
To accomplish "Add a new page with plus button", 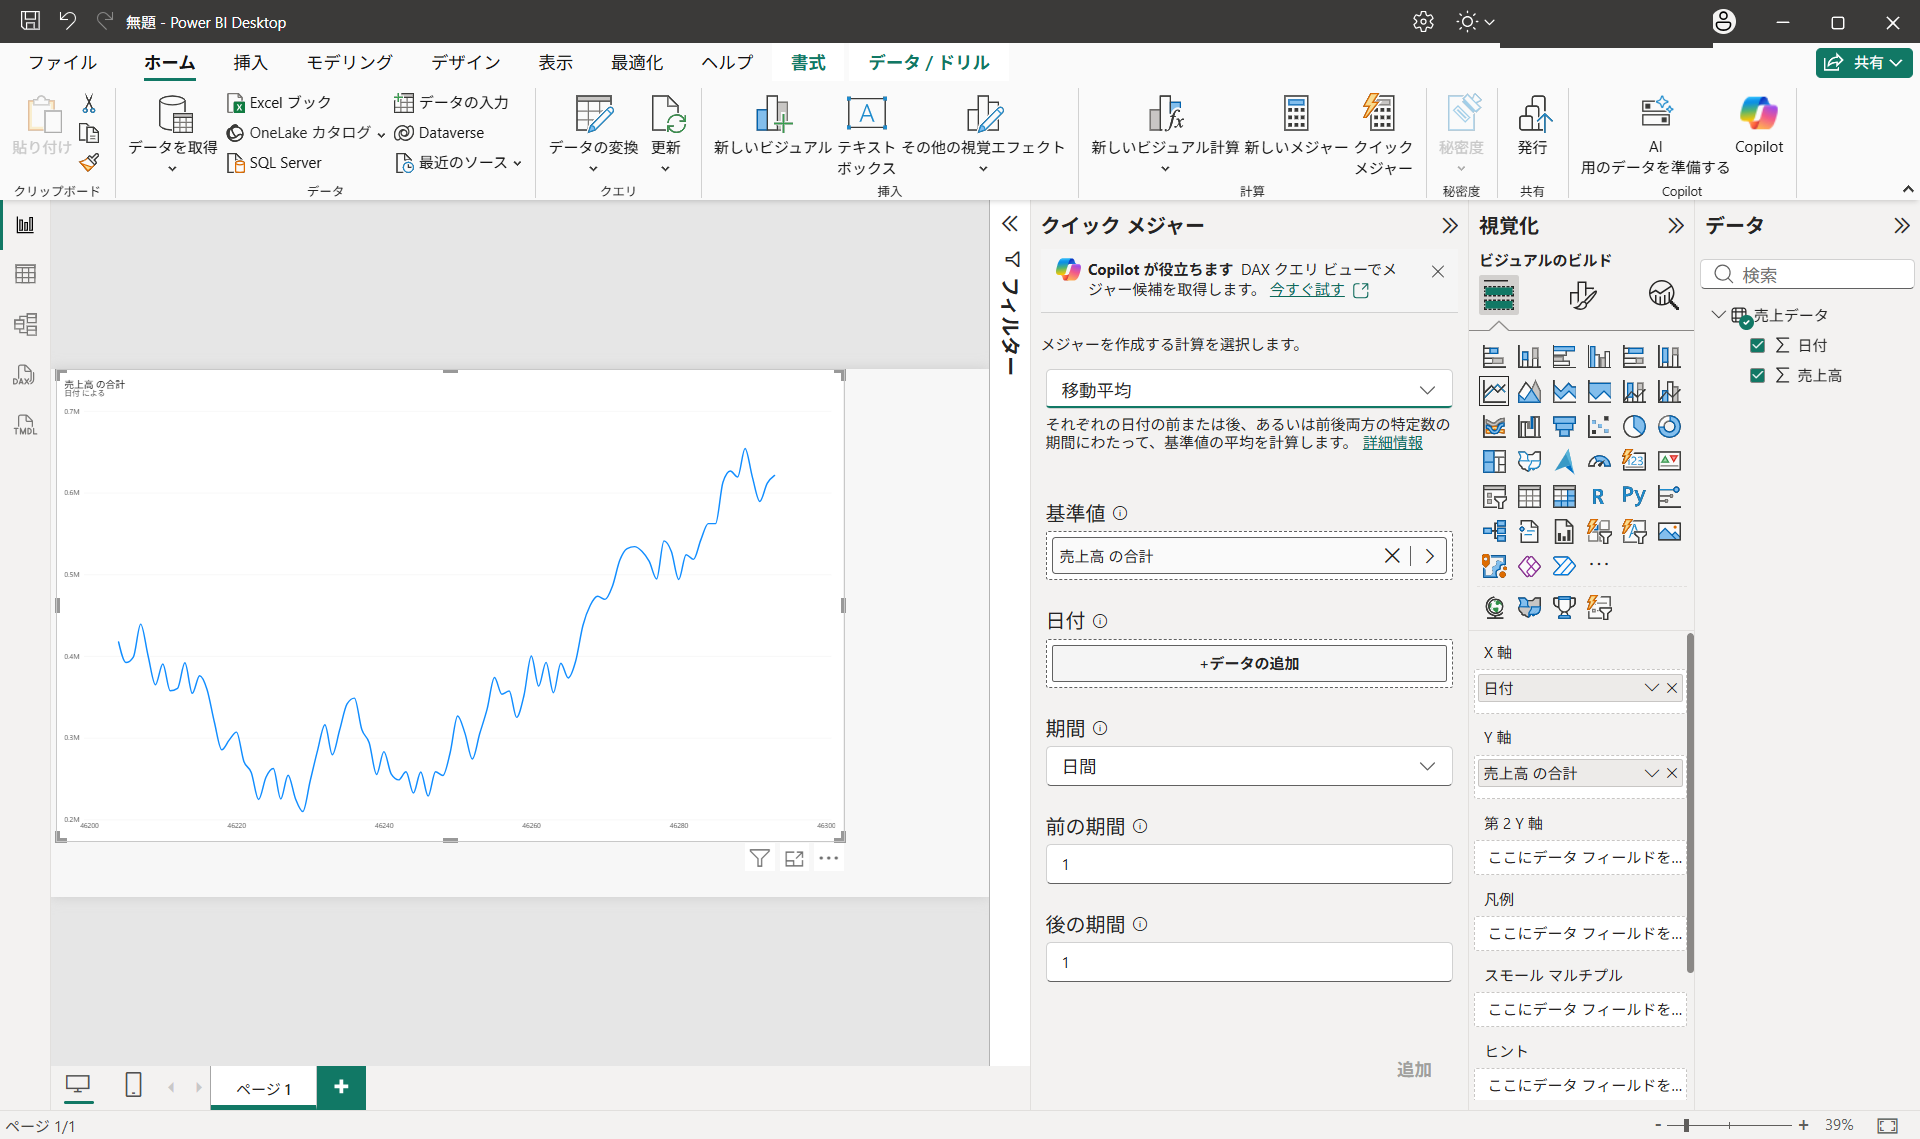I will tap(341, 1087).
